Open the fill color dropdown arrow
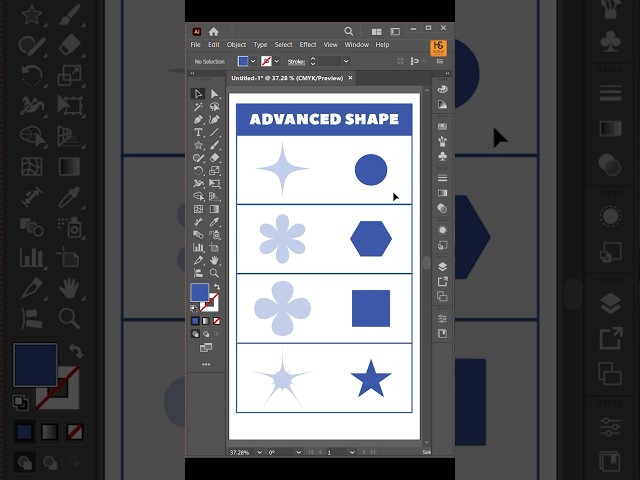 click(x=253, y=61)
